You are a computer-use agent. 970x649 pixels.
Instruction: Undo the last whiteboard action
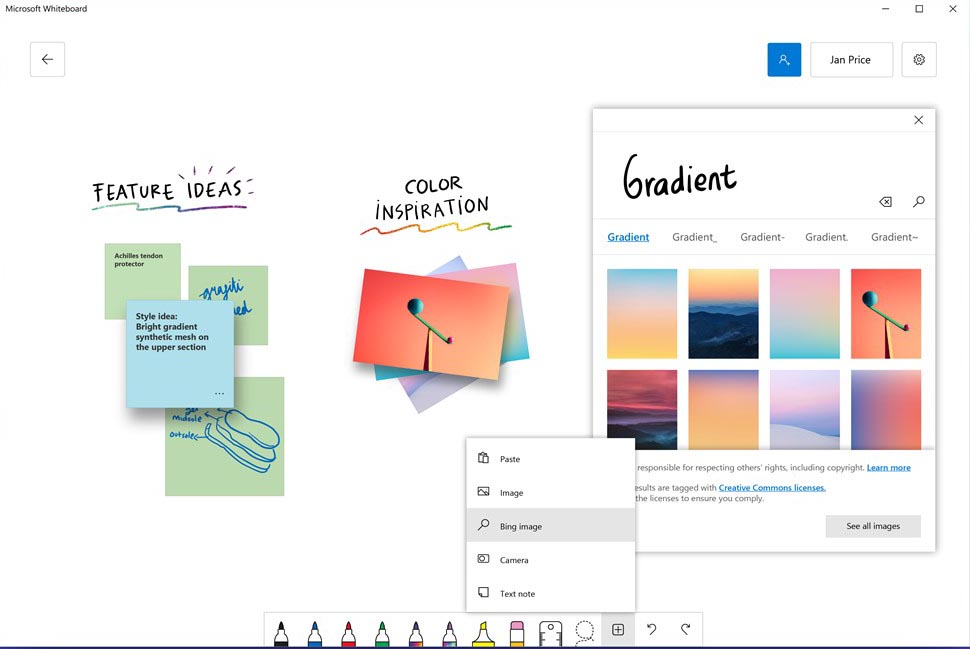tap(651, 630)
